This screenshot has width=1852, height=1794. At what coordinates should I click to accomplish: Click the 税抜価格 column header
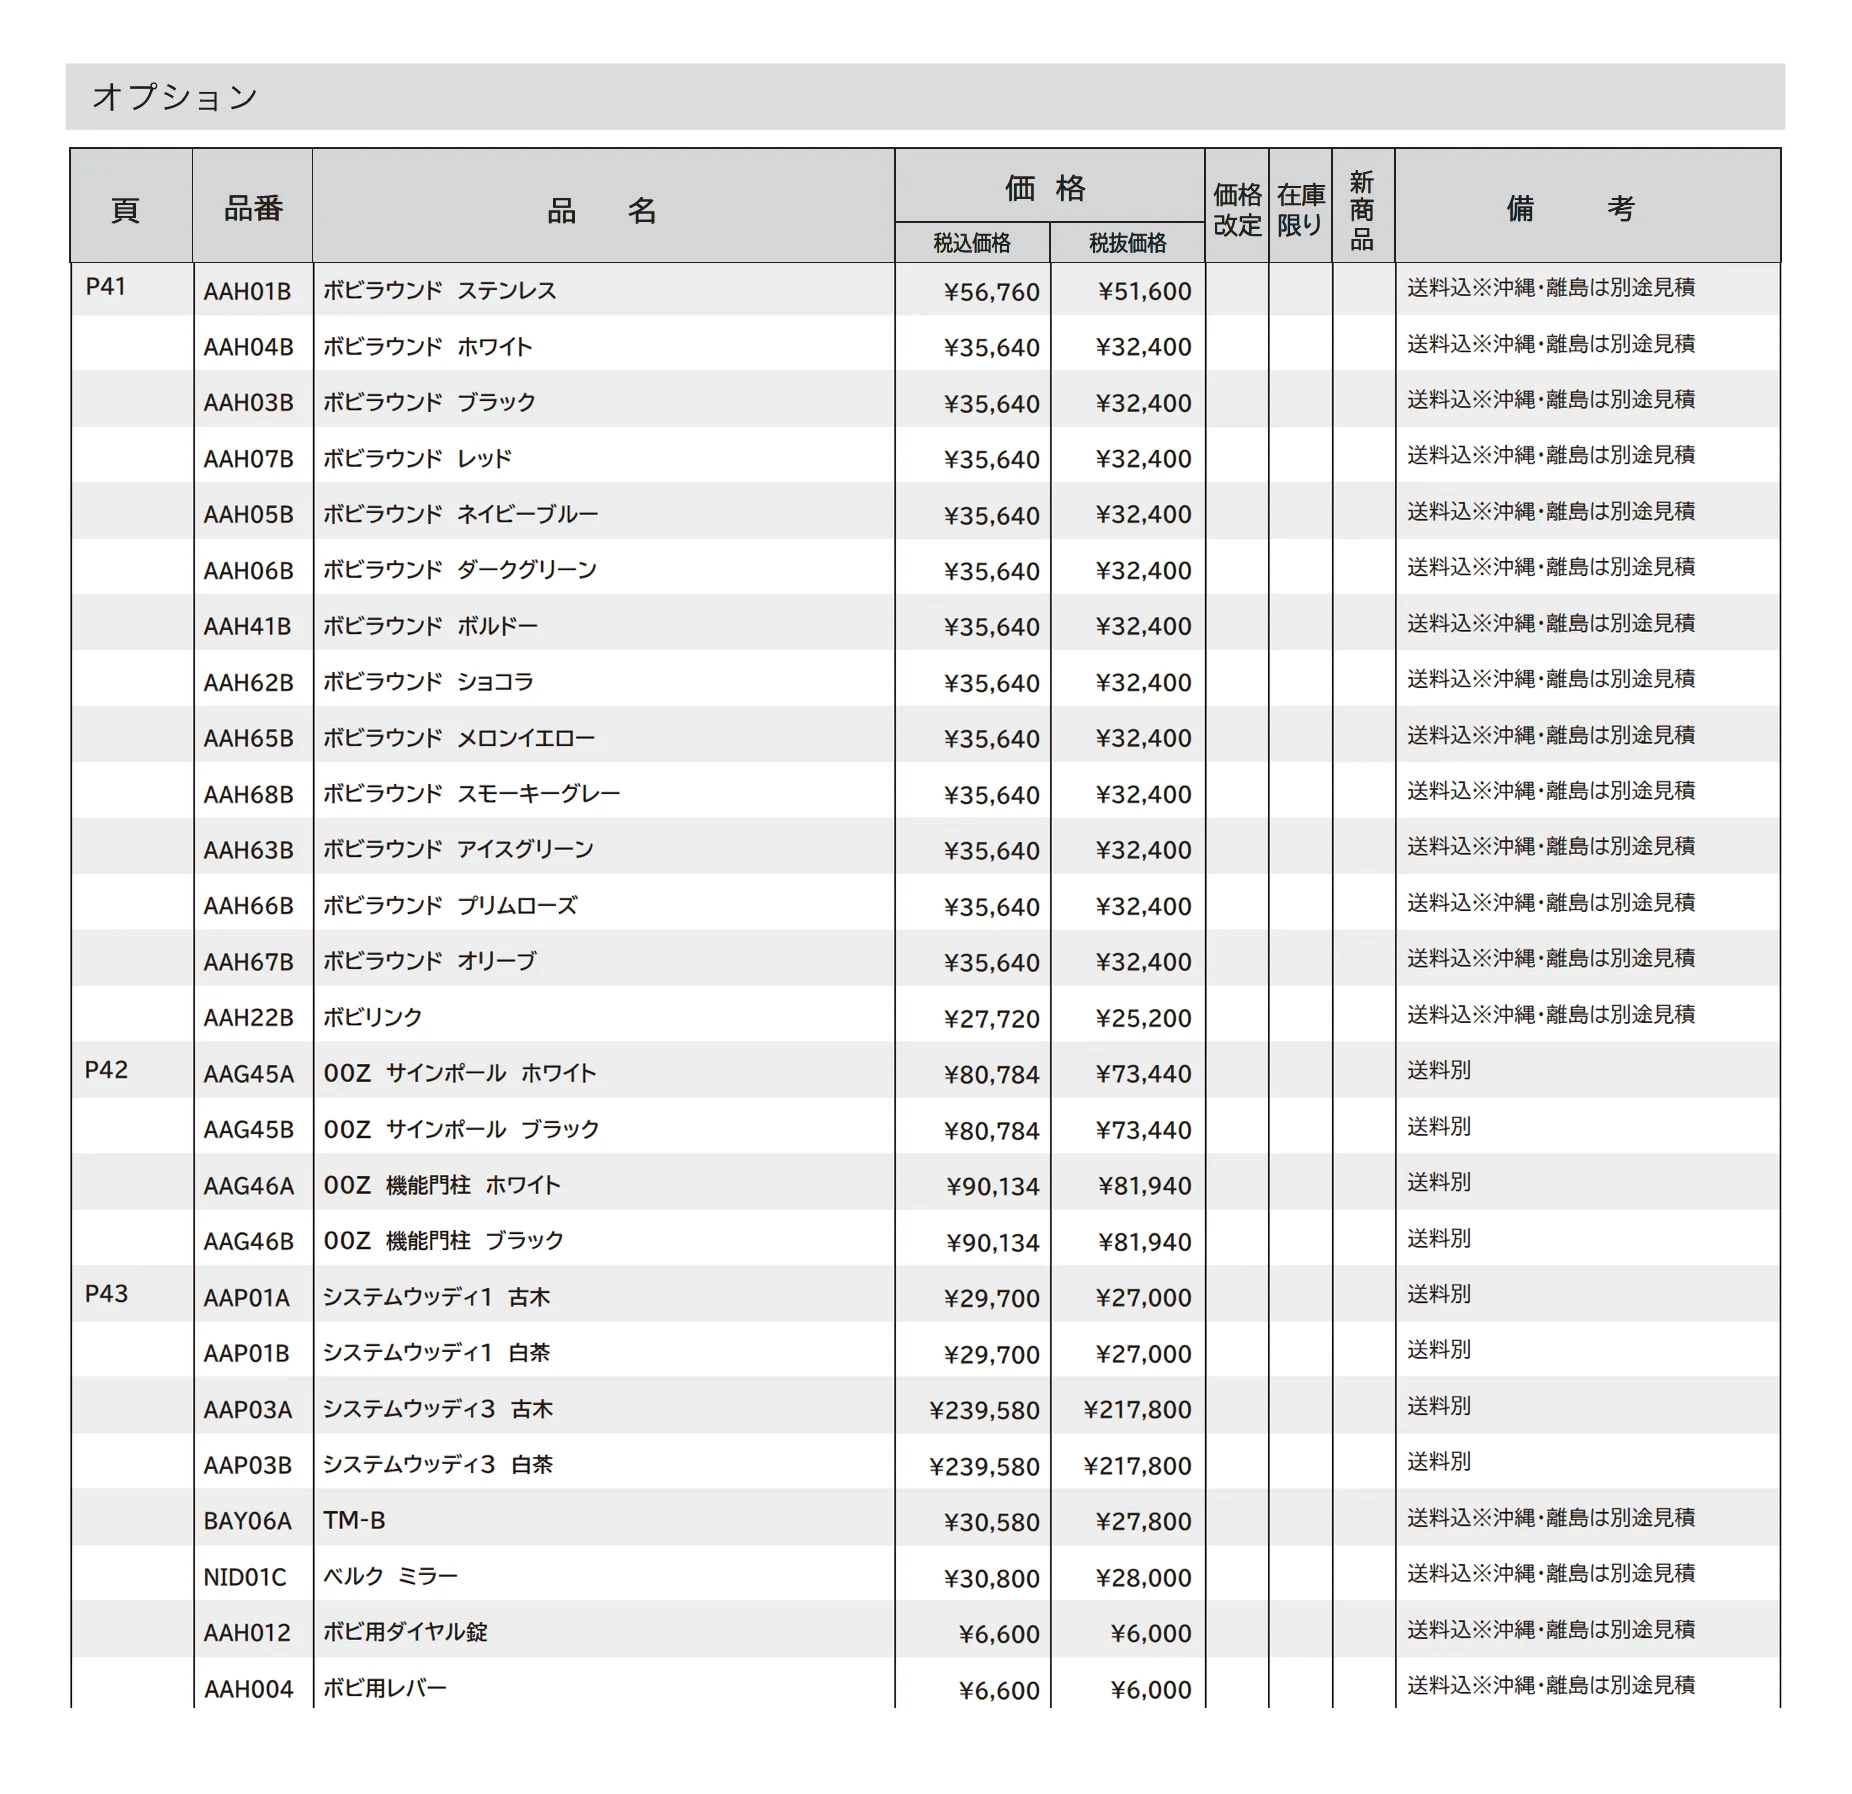[1128, 243]
